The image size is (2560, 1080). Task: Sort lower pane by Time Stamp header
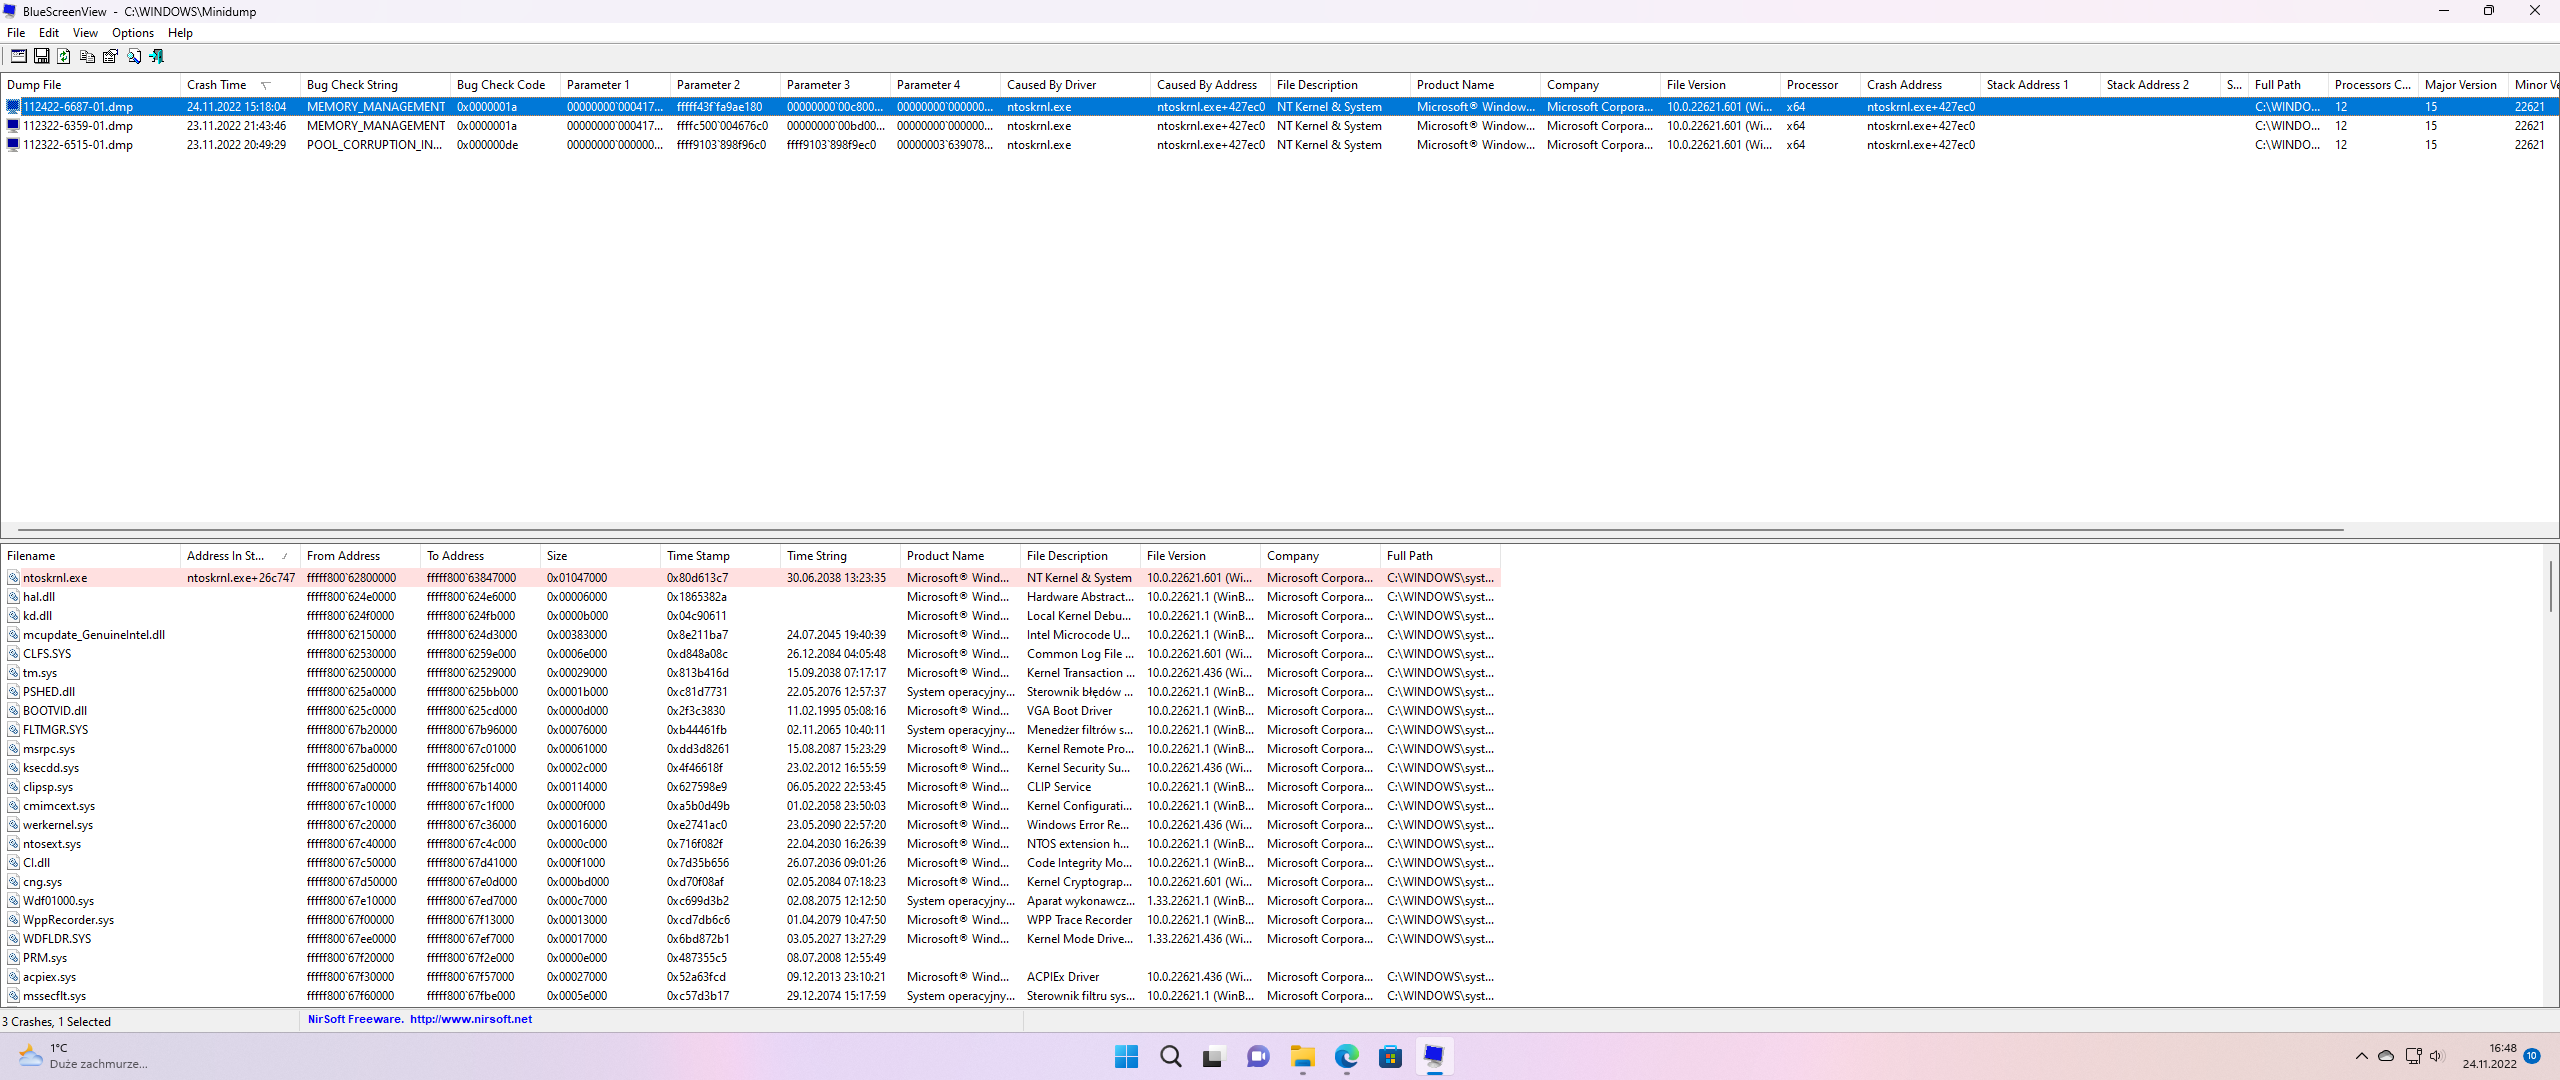click(720, 556)
